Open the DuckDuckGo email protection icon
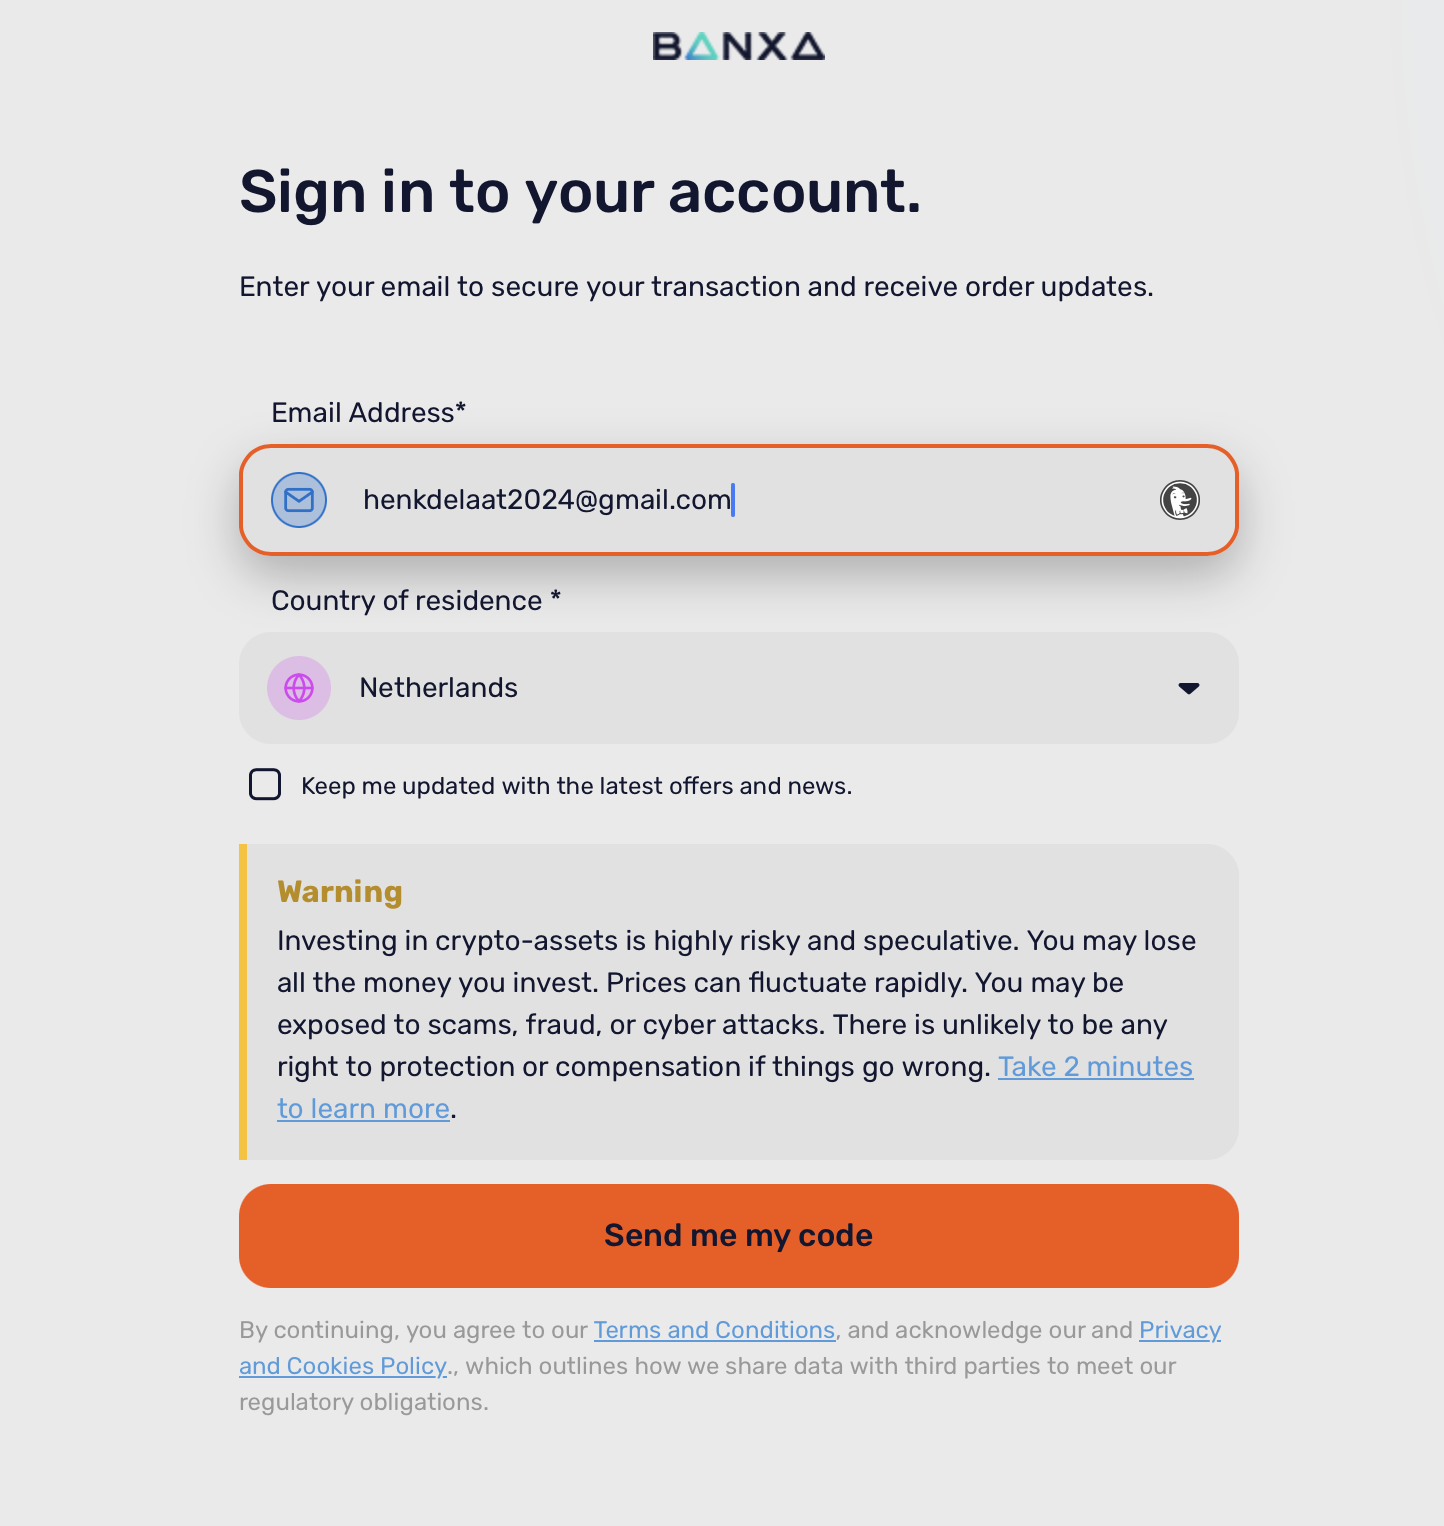This screenshot has width=1444, height=1526. click(1180, 500)
